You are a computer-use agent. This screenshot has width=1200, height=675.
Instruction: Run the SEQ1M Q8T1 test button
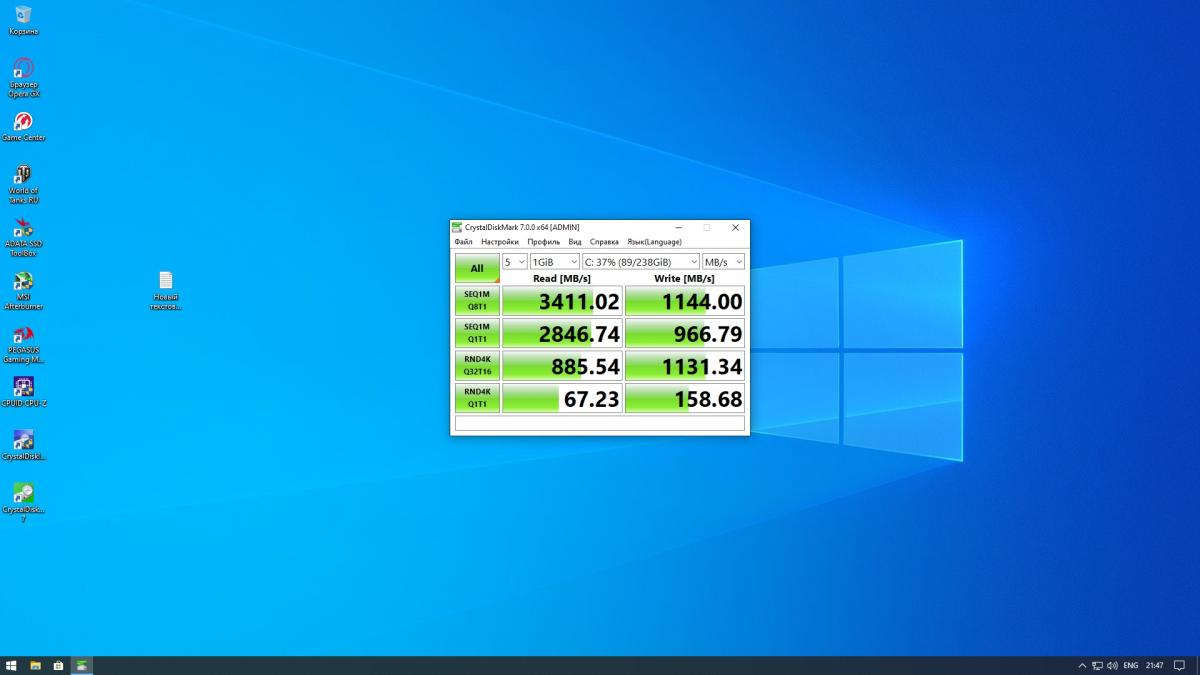477,301
